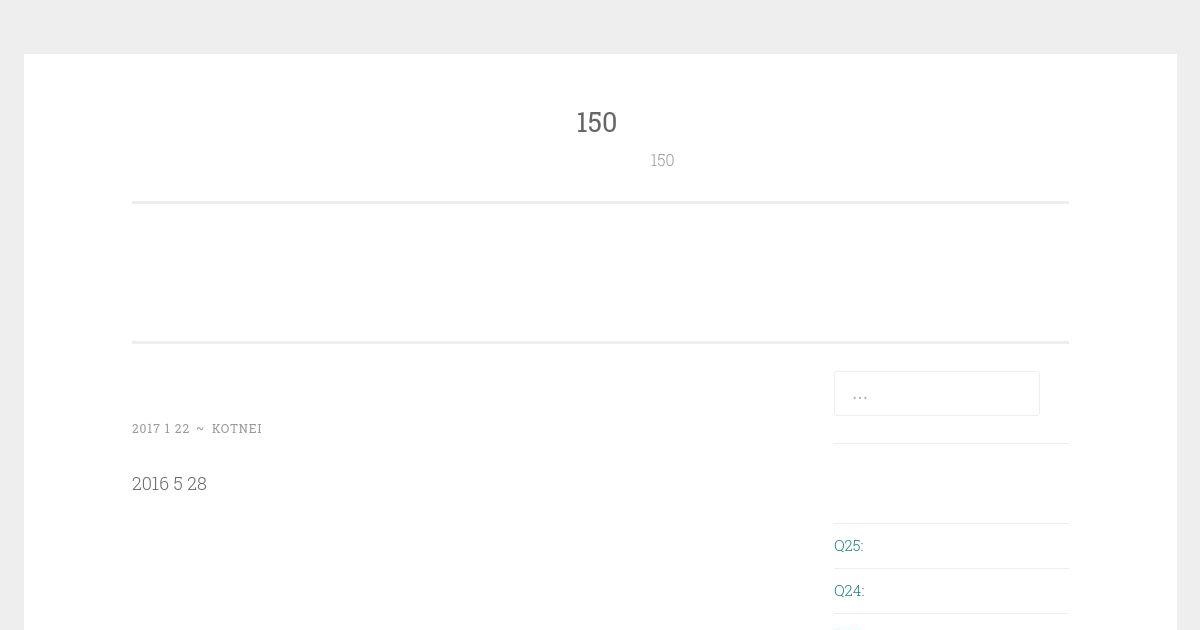1200x630 pixels.
Task: Click the blank heading area above Q25
Action: pyautogui.click(x=950, y=484)
